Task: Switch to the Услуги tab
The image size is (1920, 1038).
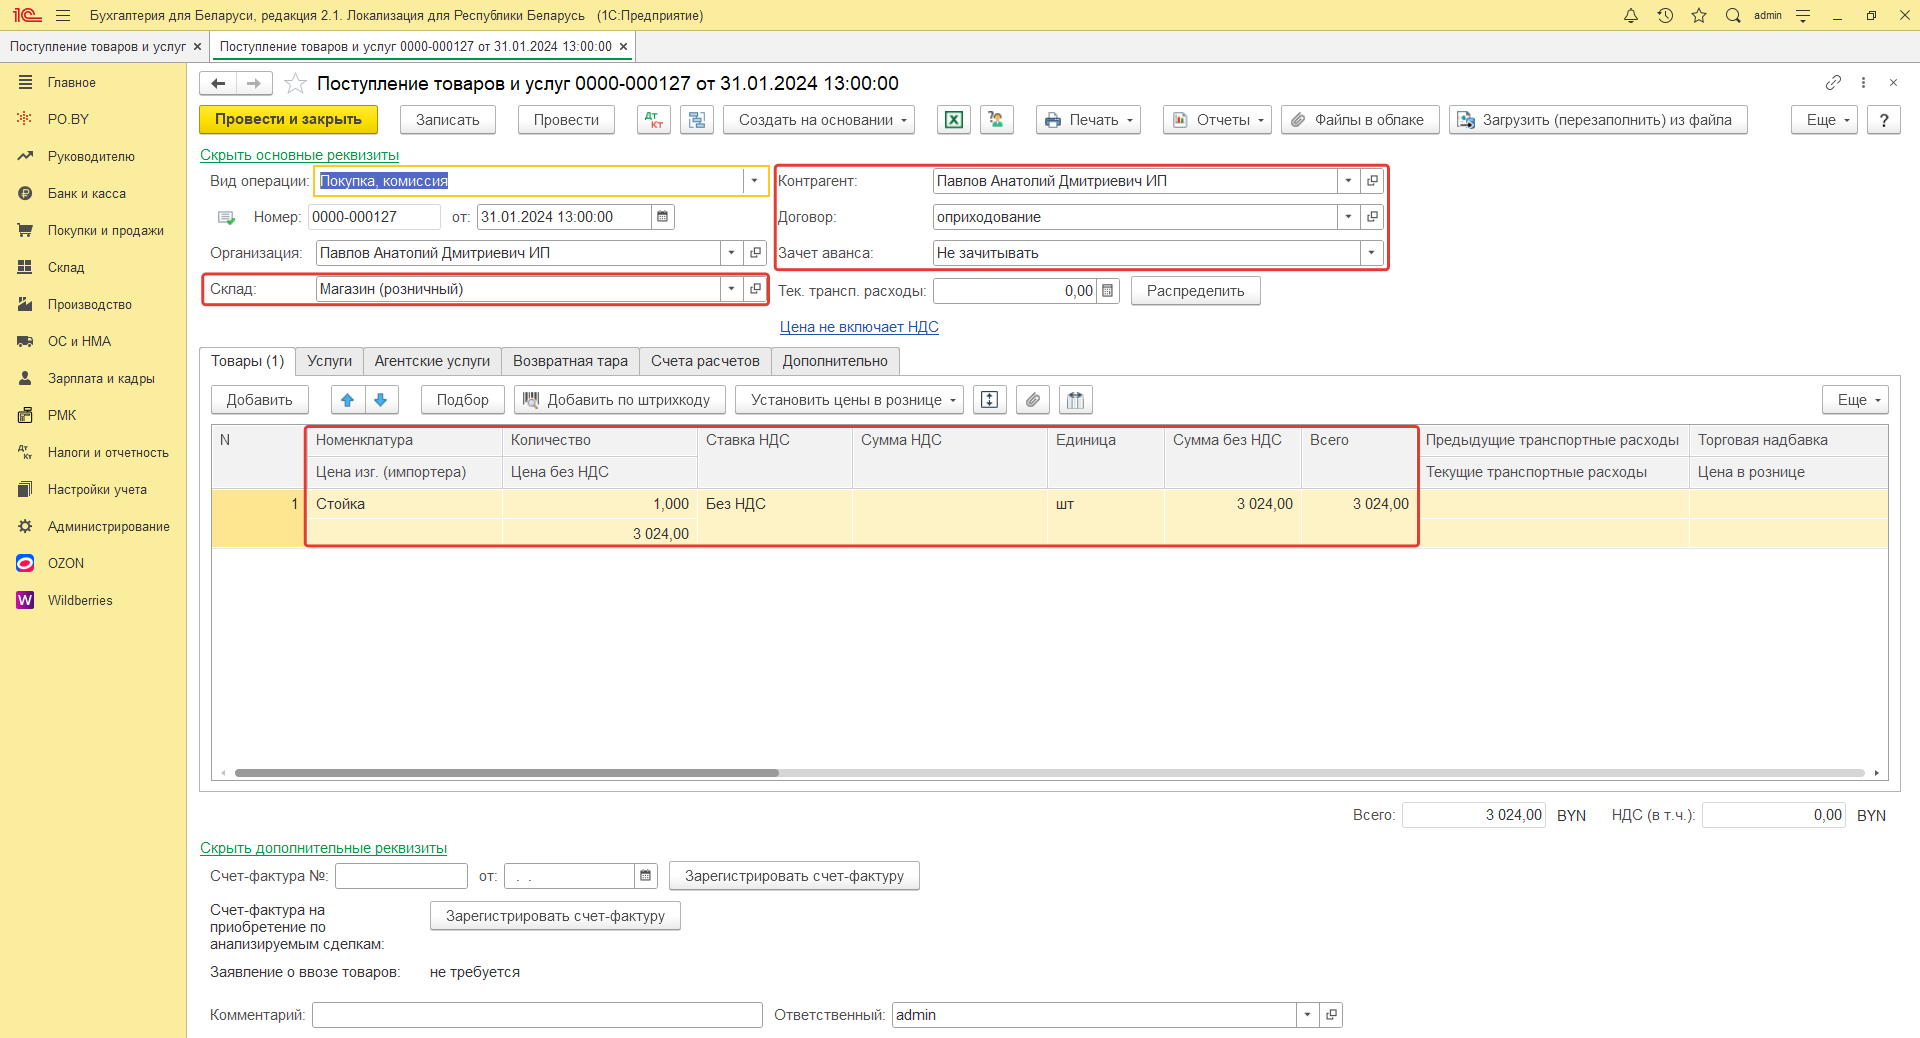Action: coord(329,361)
